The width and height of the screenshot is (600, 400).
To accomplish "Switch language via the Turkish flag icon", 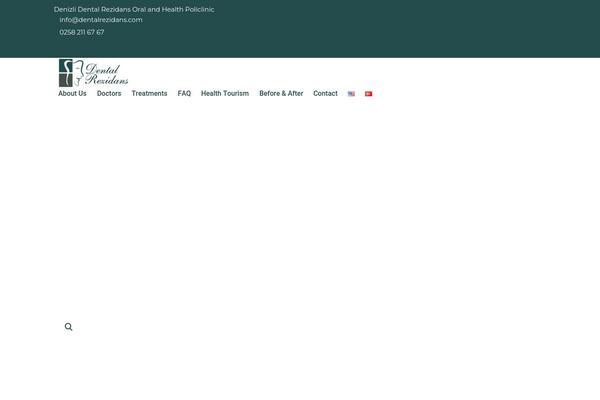I will pos(368,94).
